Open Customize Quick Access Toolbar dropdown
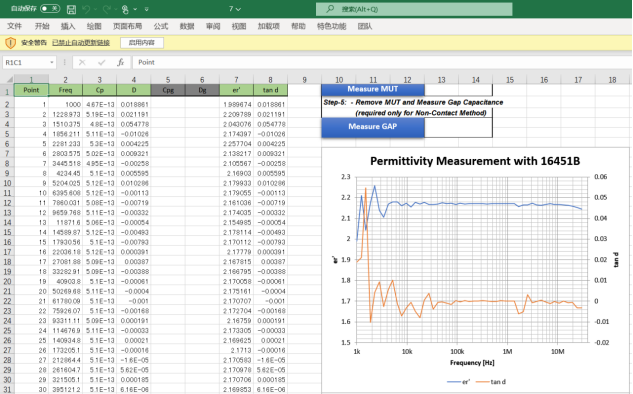 [146, 9]
